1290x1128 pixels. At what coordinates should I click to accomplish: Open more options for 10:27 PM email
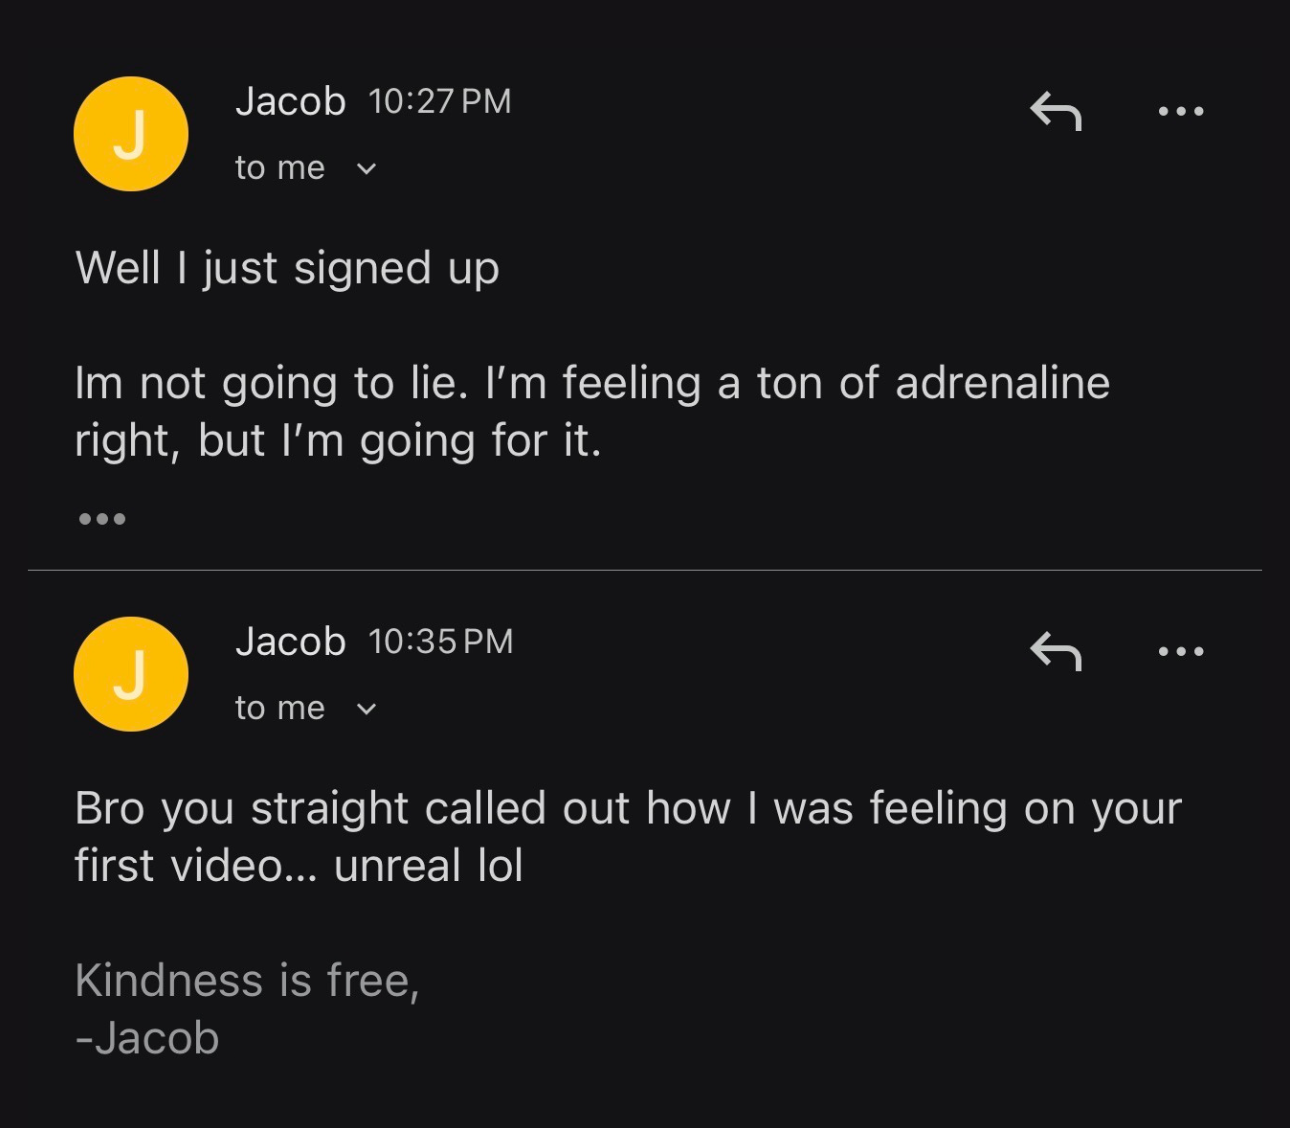pyautogui.click(x=1181, y=111)
